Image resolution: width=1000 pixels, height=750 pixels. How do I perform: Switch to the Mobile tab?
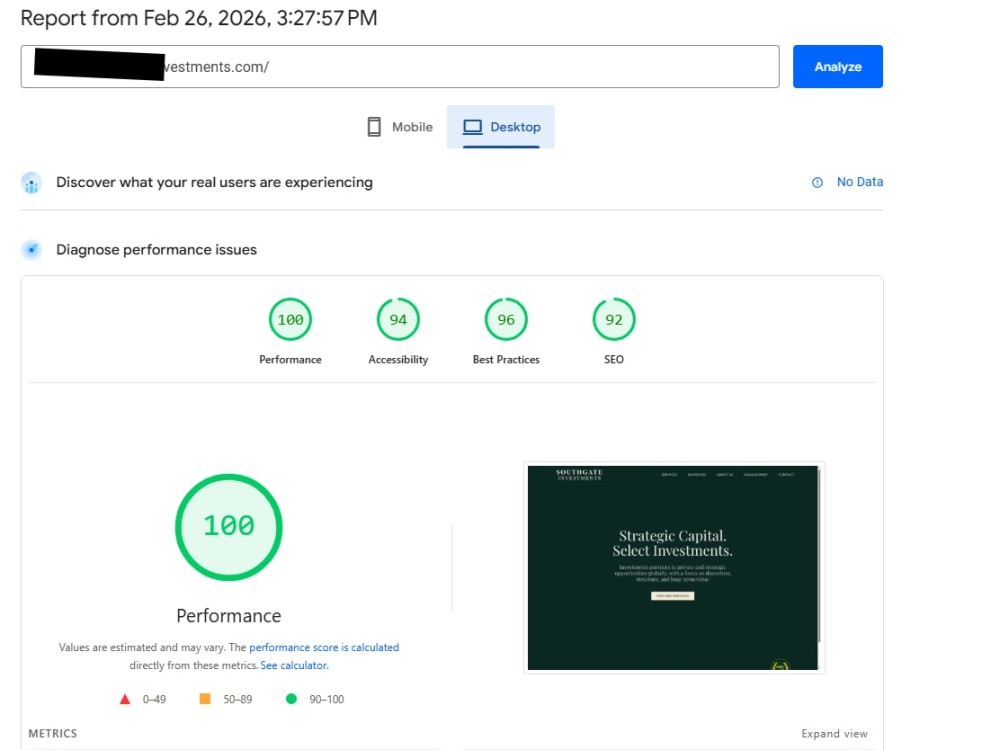click(400, 127)
